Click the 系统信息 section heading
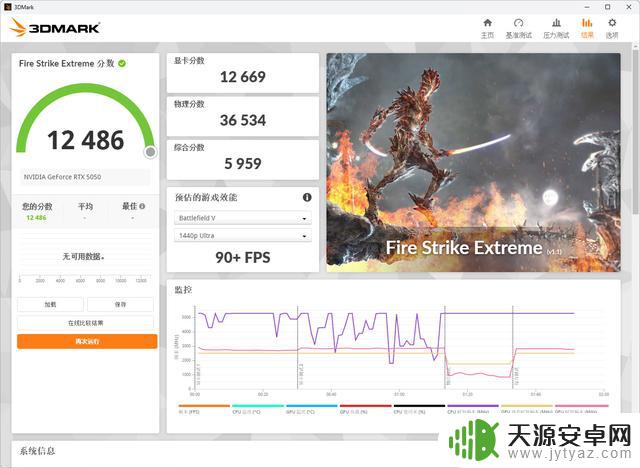Screen dimensions: 640x468 pos(37,451)
